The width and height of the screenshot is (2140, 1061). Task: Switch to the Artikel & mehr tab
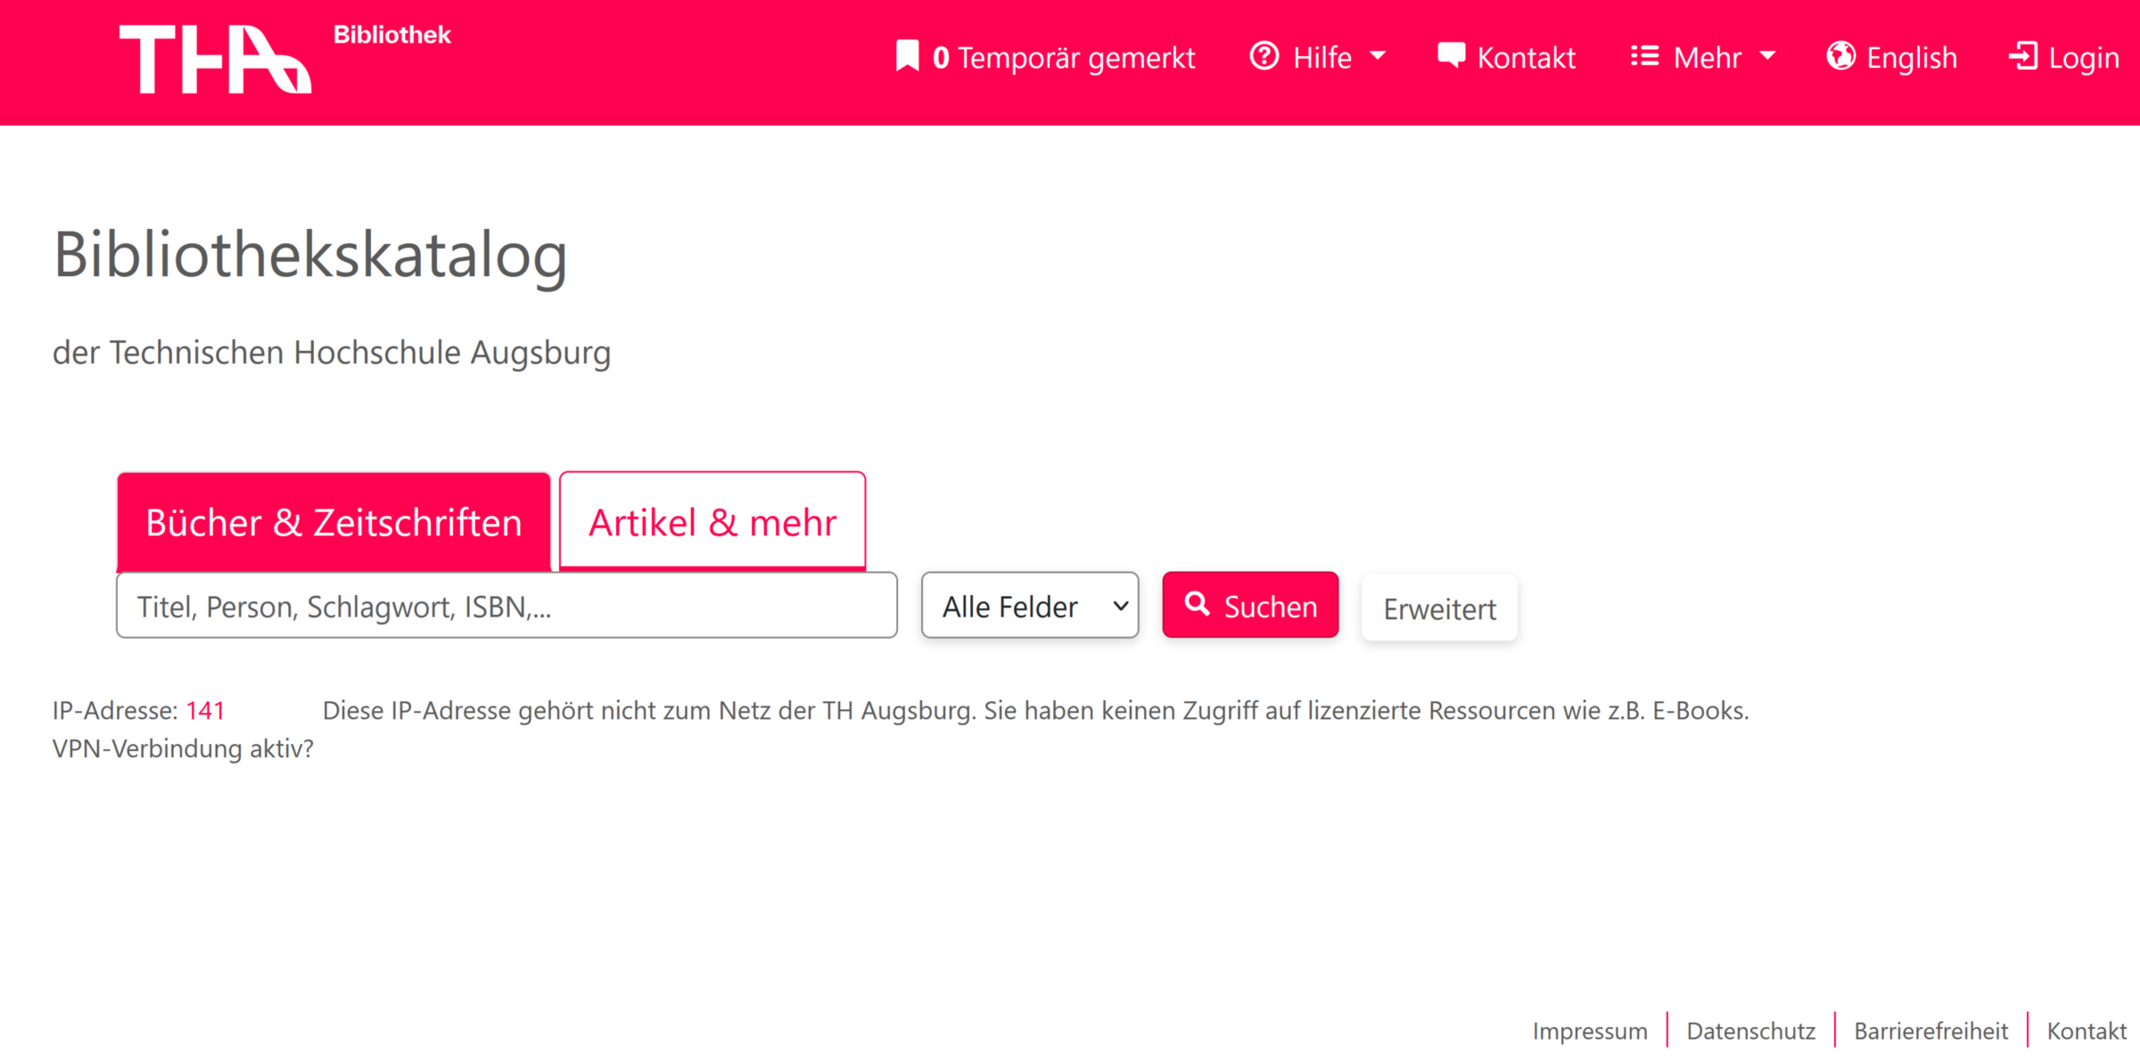[x=712, y=521]
